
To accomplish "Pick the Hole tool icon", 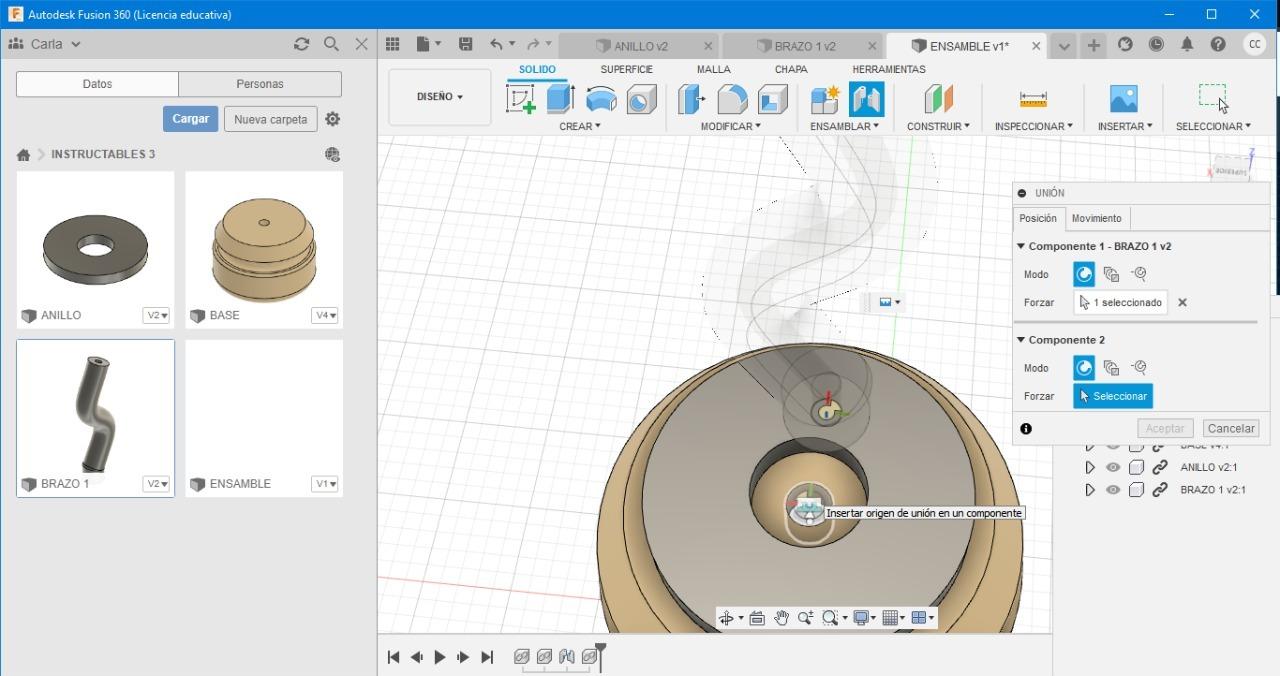I will (641, 99).
